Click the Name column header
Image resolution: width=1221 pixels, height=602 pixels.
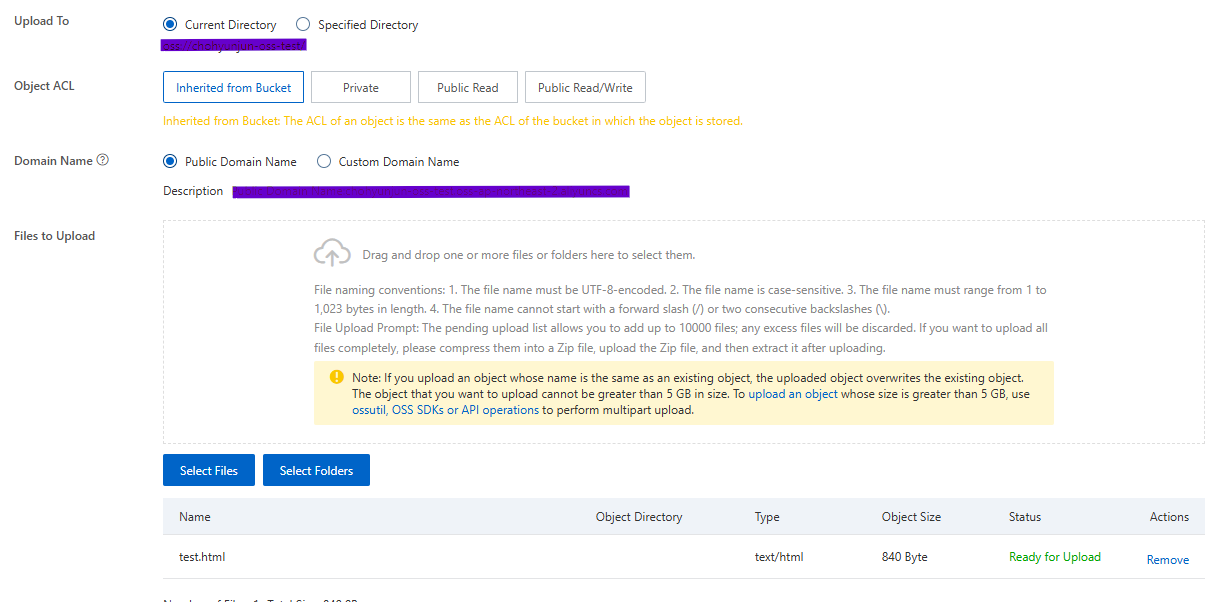pos(195,517)
